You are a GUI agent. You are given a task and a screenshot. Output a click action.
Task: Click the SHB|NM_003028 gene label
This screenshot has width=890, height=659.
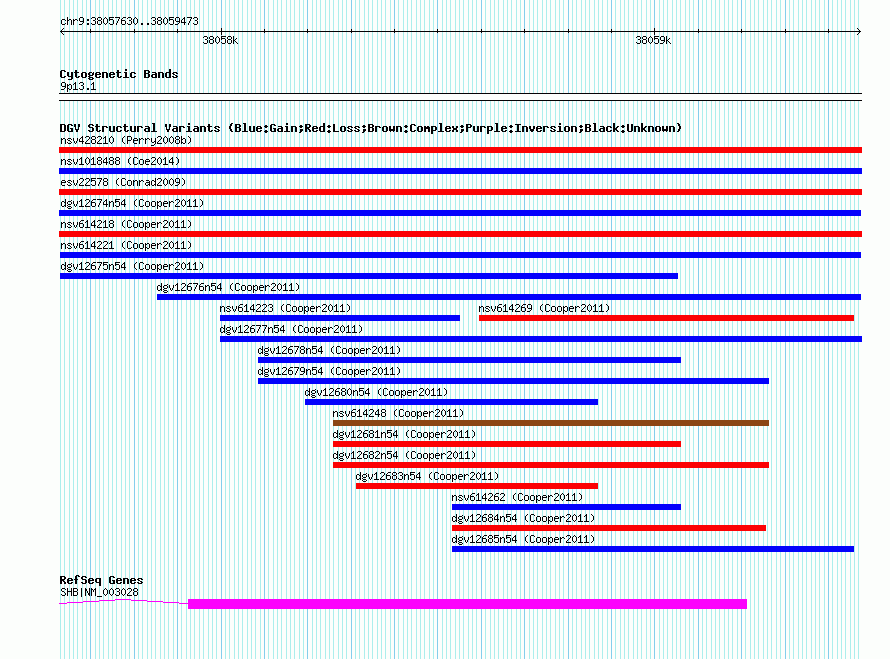(99, 592)
